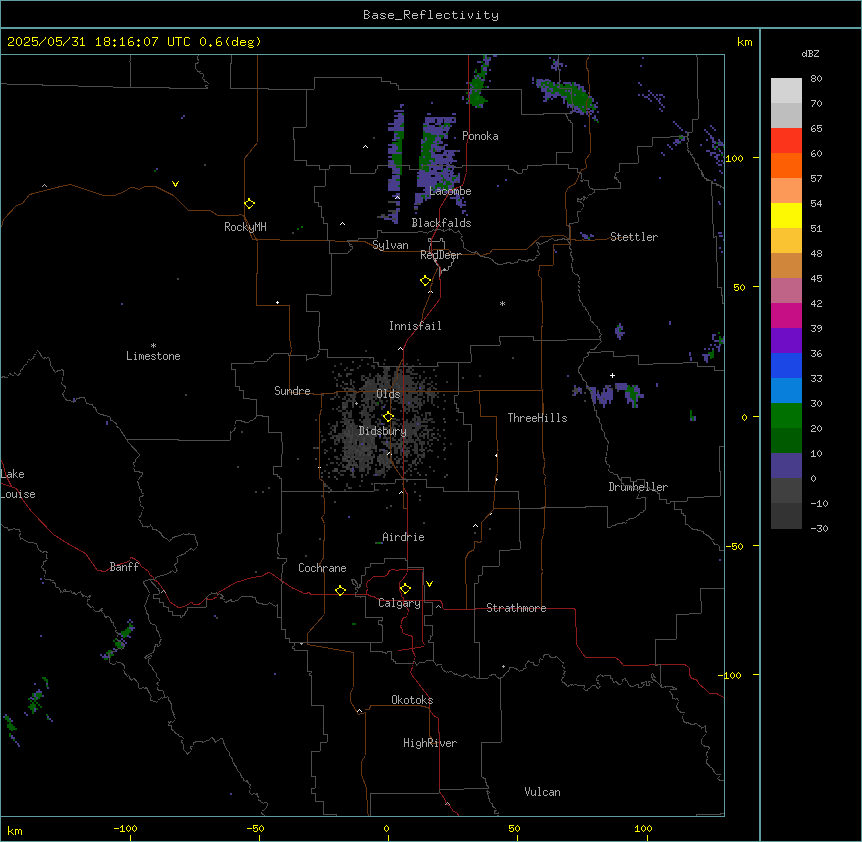862x842 pixels.
Task: Click the Banff label
Action: pos(124,567)
